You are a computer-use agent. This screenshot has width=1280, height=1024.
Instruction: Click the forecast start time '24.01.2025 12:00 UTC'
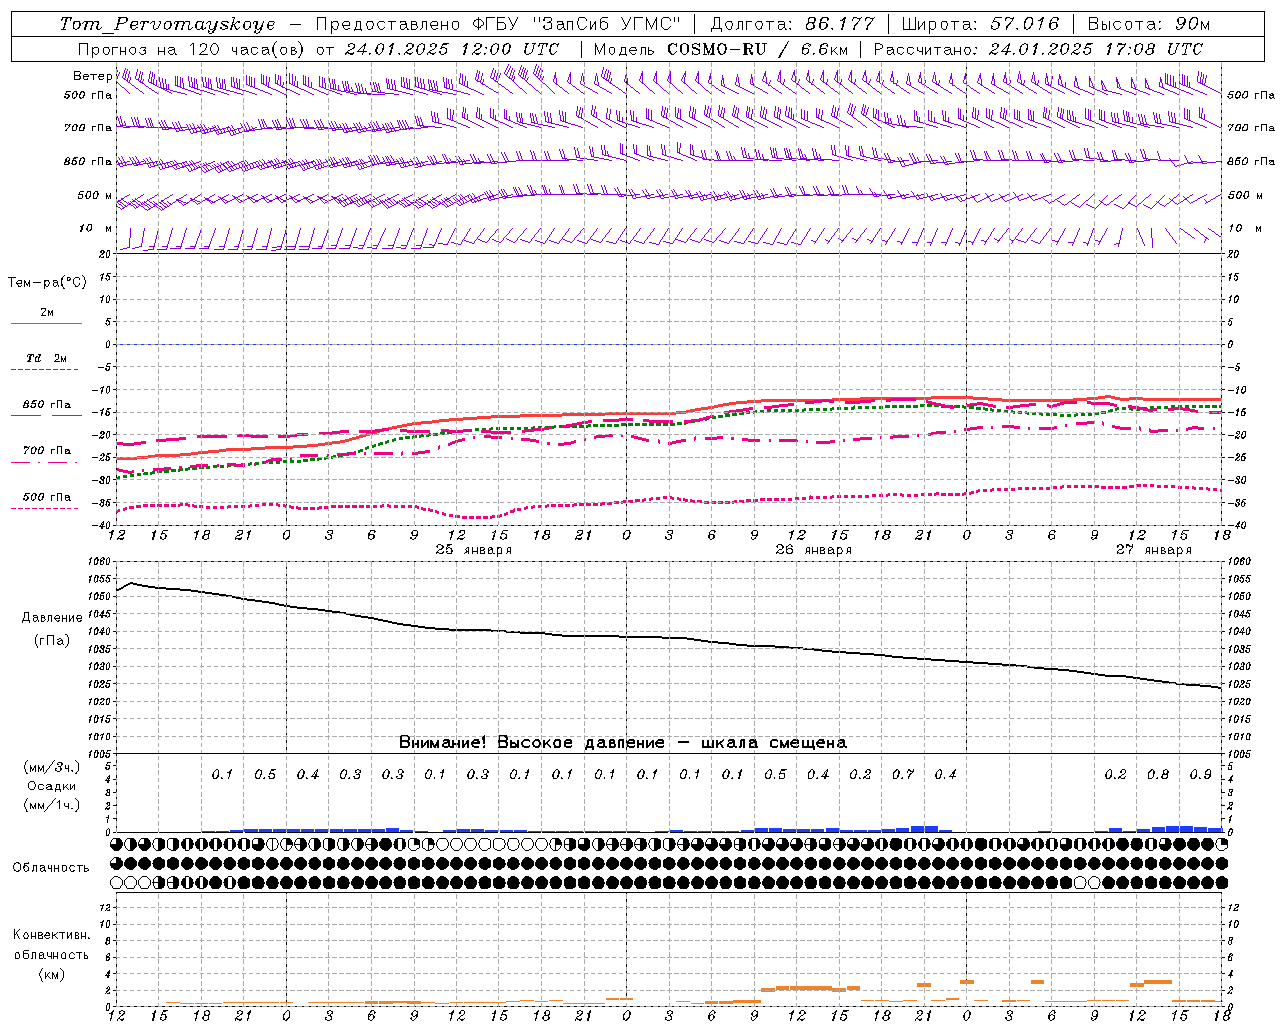click(x=452, y=49)
